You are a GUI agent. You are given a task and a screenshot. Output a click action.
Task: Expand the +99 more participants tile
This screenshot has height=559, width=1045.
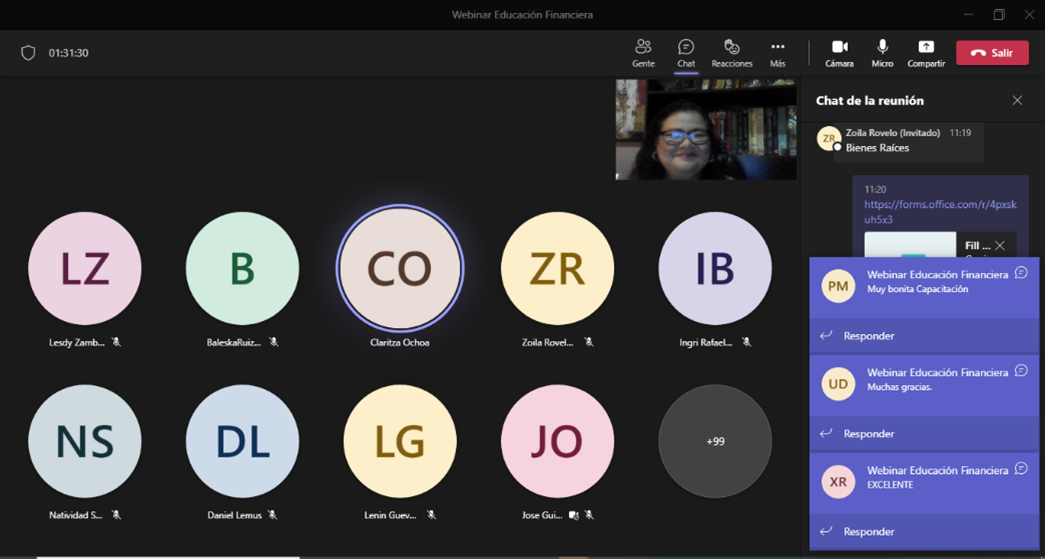[x=715, y=441]
